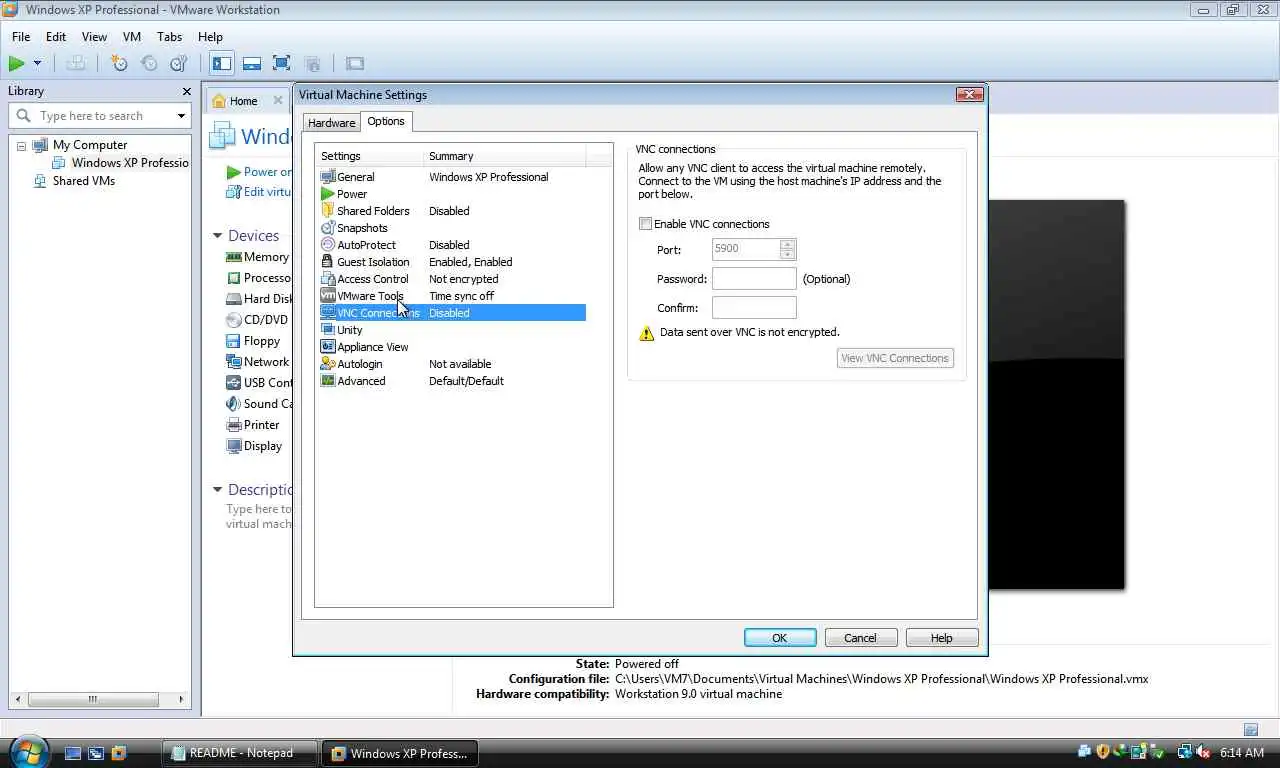
Task: Click the View VNC Connections button
Action: pos(895,358)
